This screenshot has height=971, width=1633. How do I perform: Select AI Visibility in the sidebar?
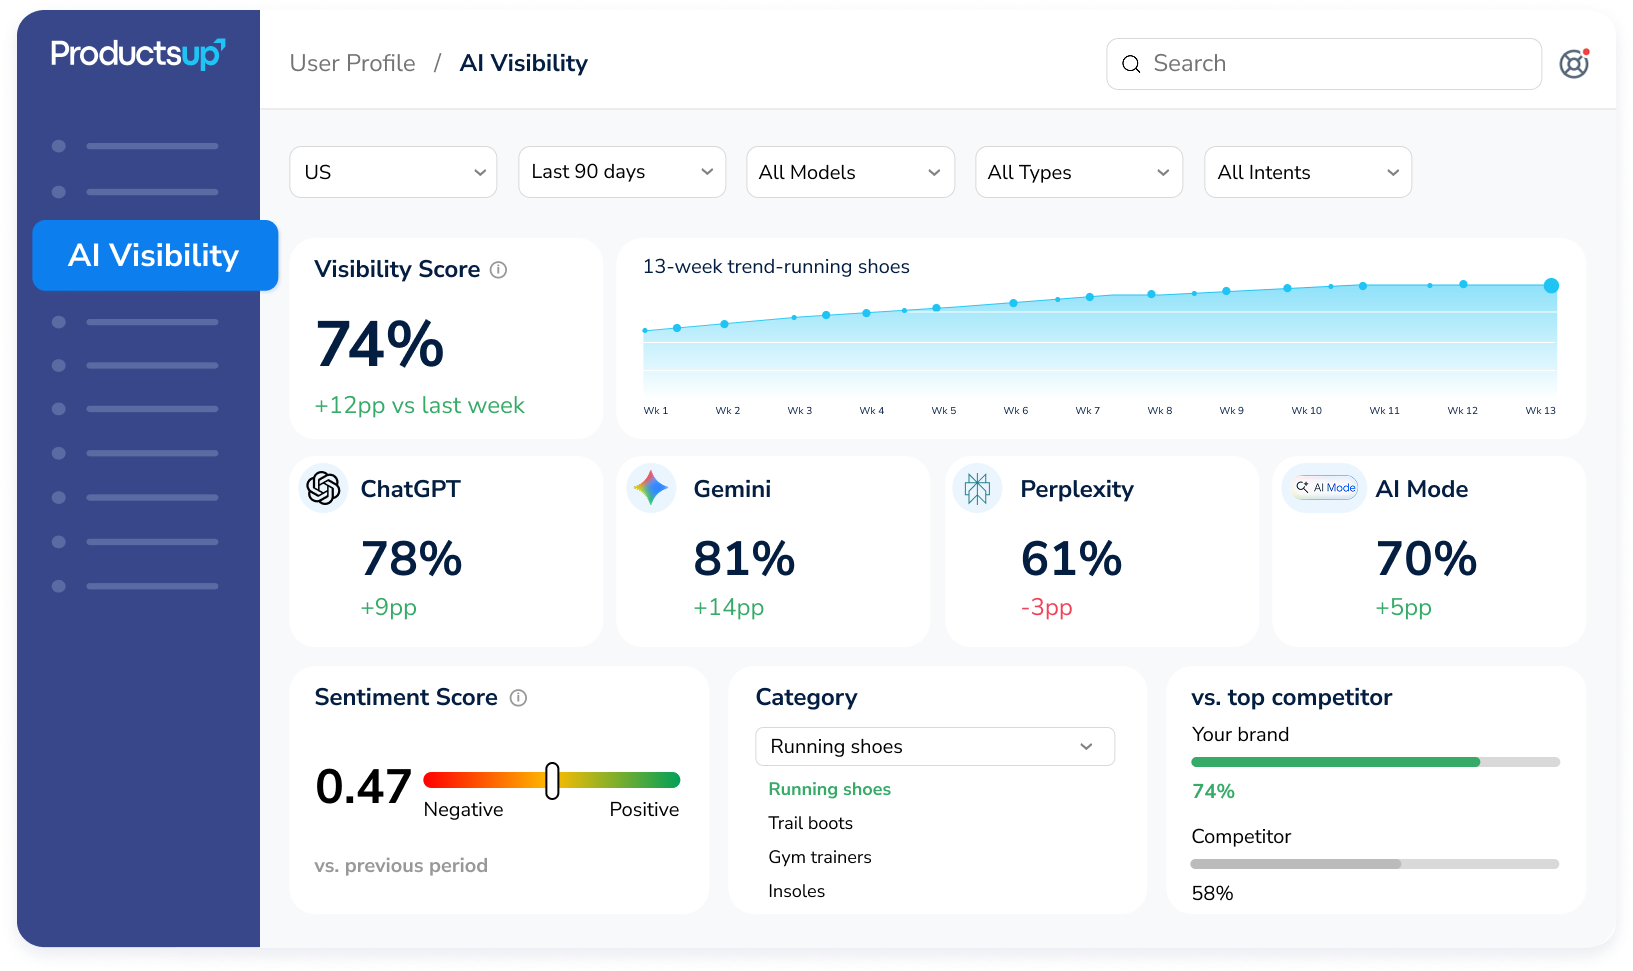[155, 256]
